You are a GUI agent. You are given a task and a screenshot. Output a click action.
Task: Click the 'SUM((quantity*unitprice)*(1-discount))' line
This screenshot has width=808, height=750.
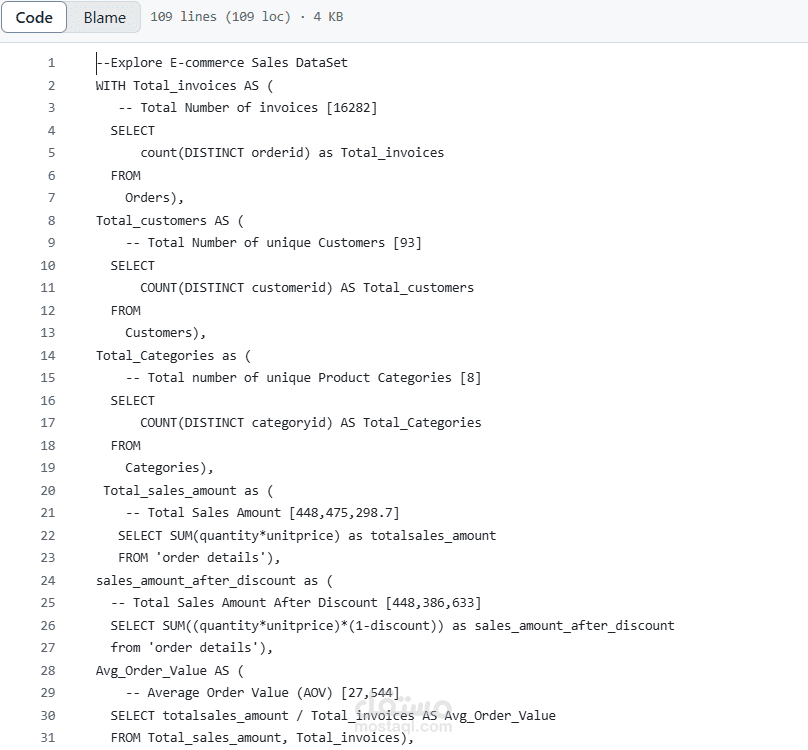[x=392, y=626]
